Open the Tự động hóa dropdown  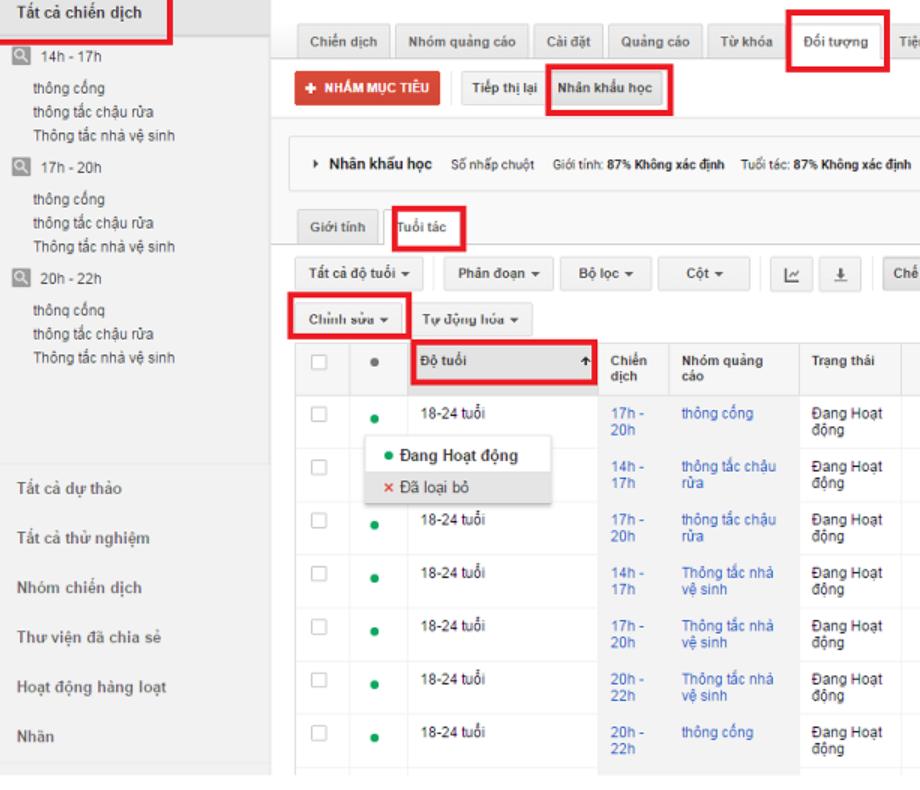click(x=470, y=319)
